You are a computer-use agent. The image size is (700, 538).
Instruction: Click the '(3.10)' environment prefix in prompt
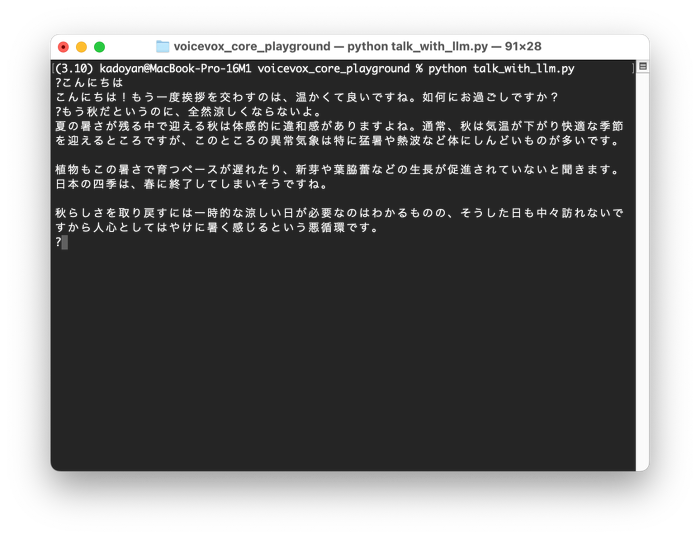click(75, 68)
